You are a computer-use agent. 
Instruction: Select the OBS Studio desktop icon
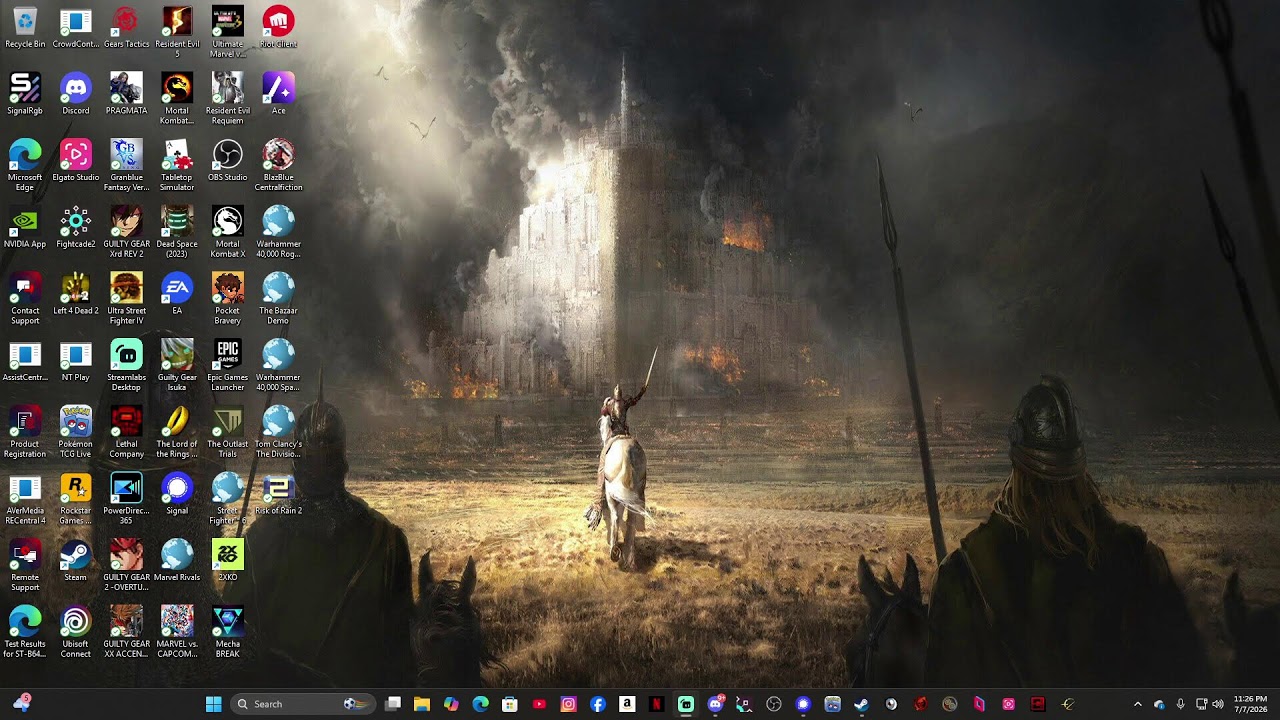point(228,161)
